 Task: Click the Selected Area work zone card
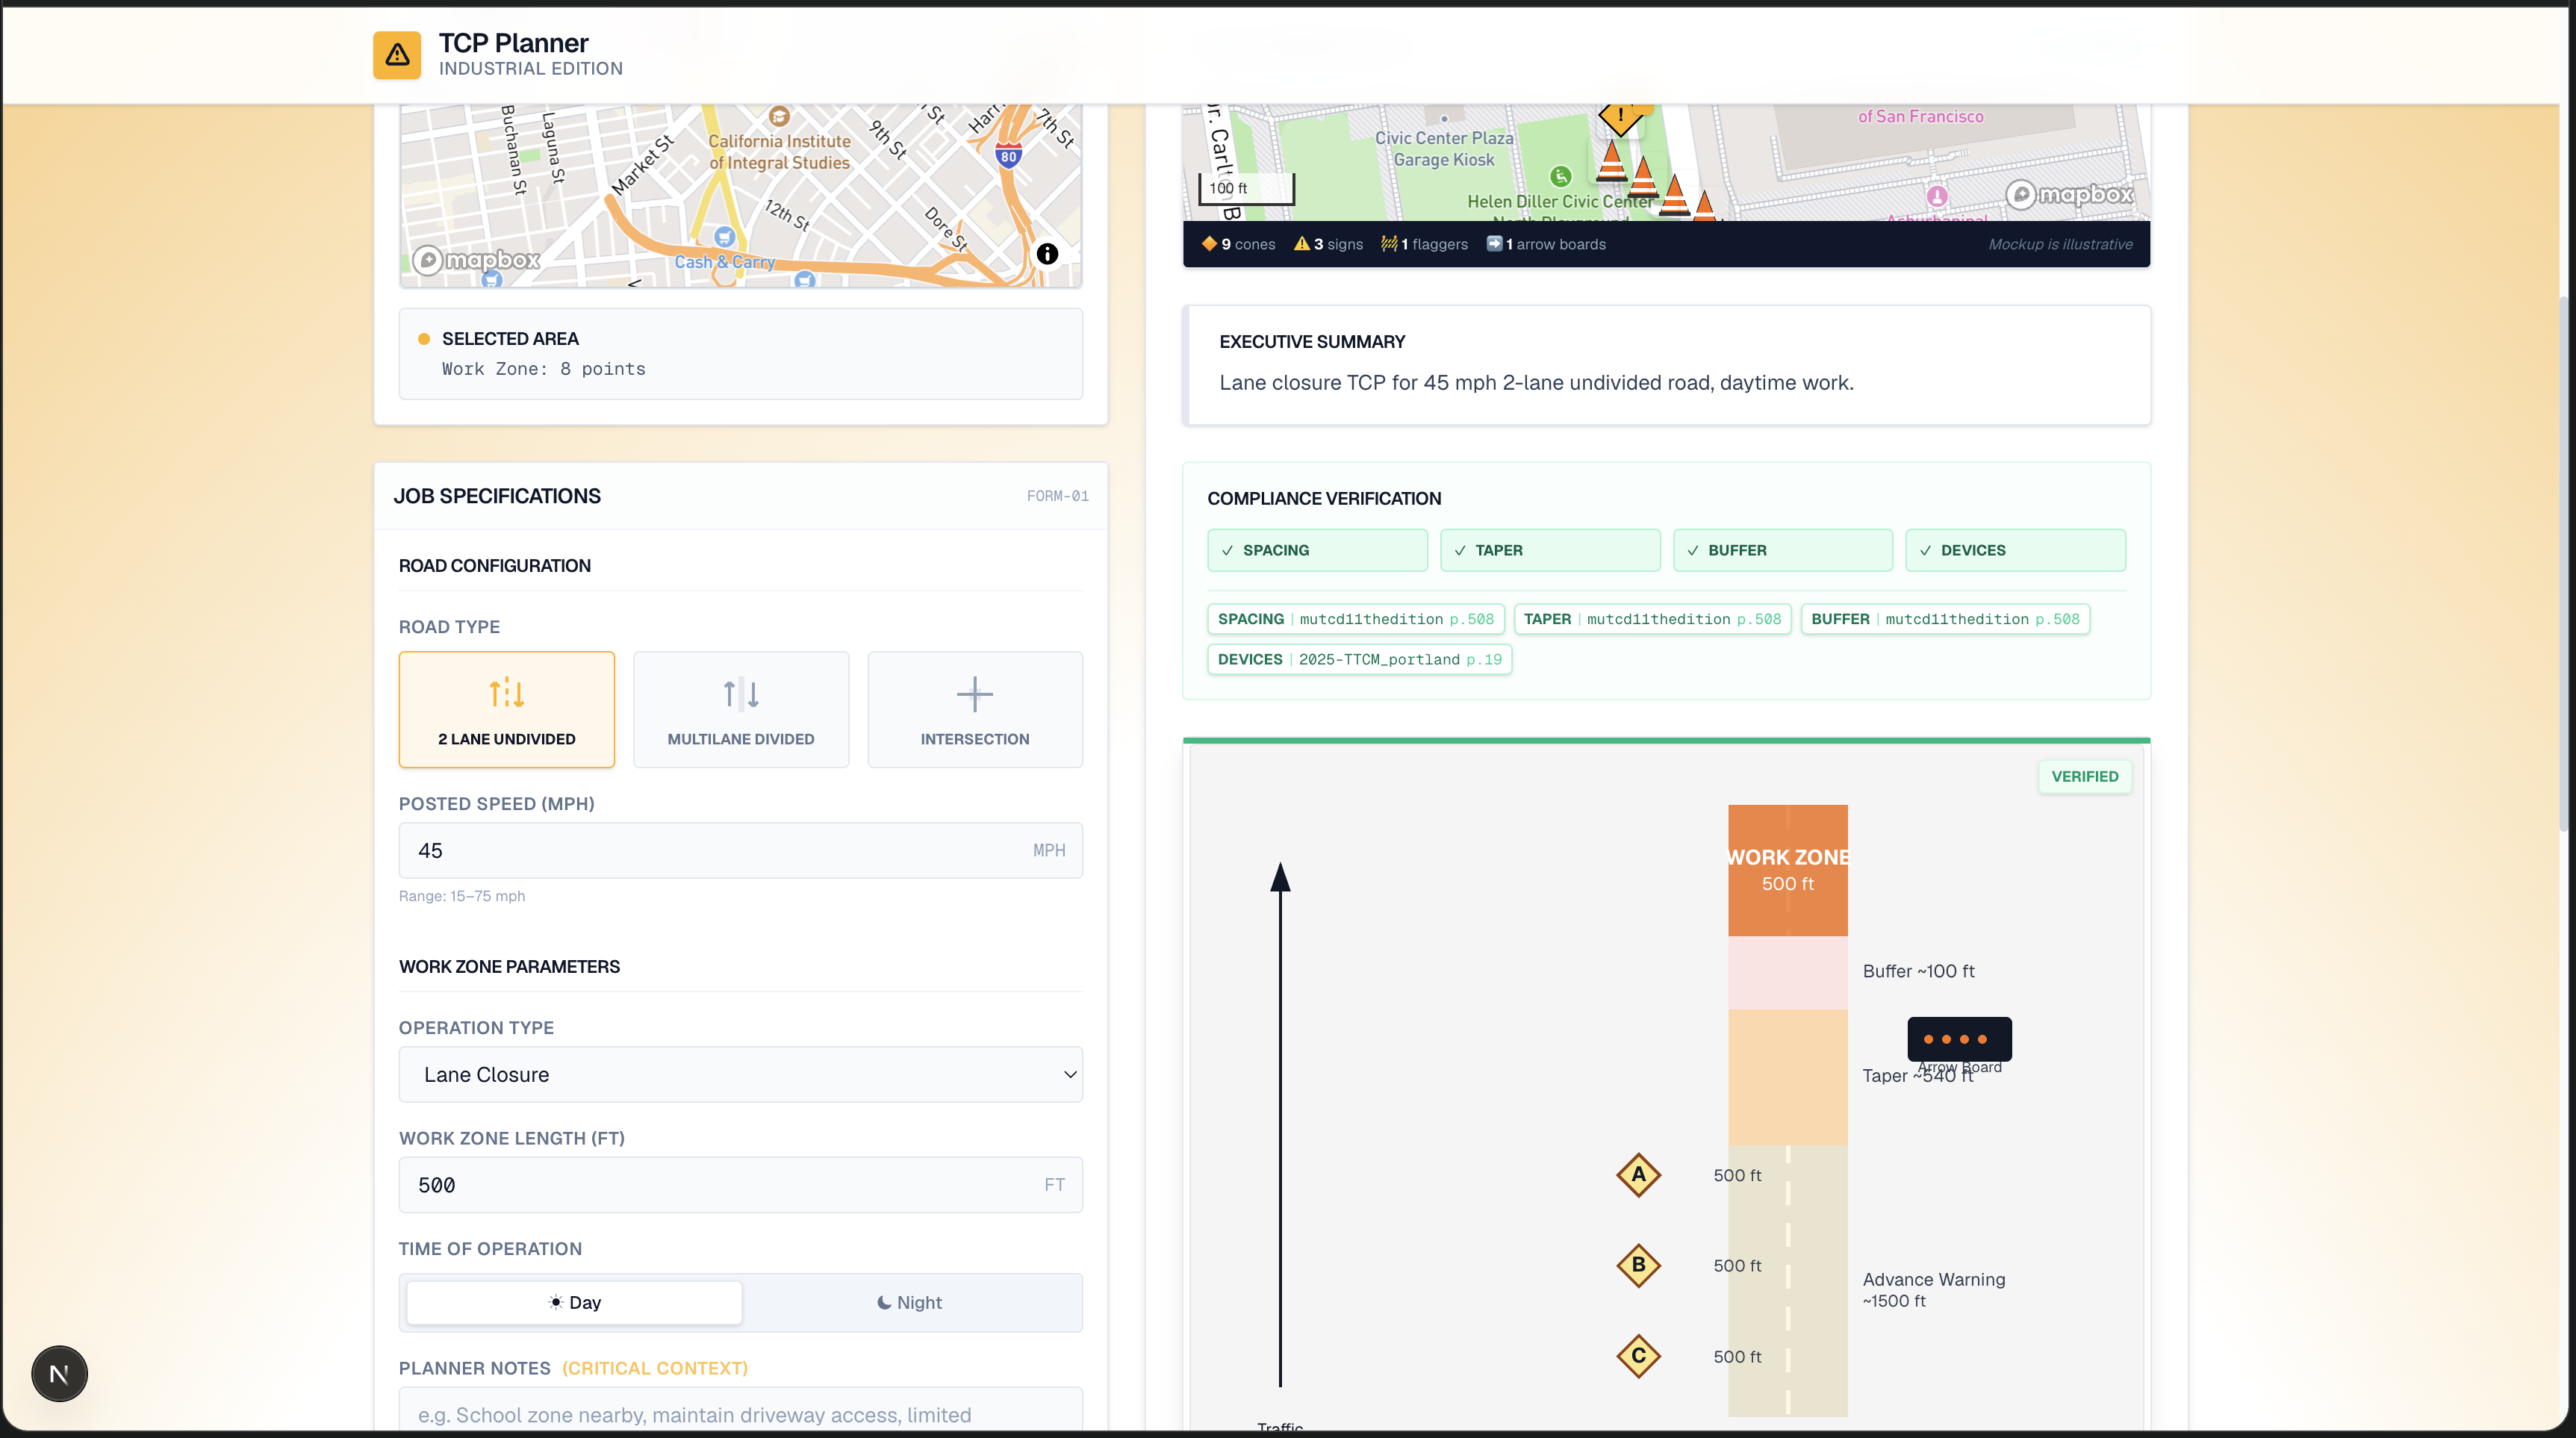[x=740, y=353]
